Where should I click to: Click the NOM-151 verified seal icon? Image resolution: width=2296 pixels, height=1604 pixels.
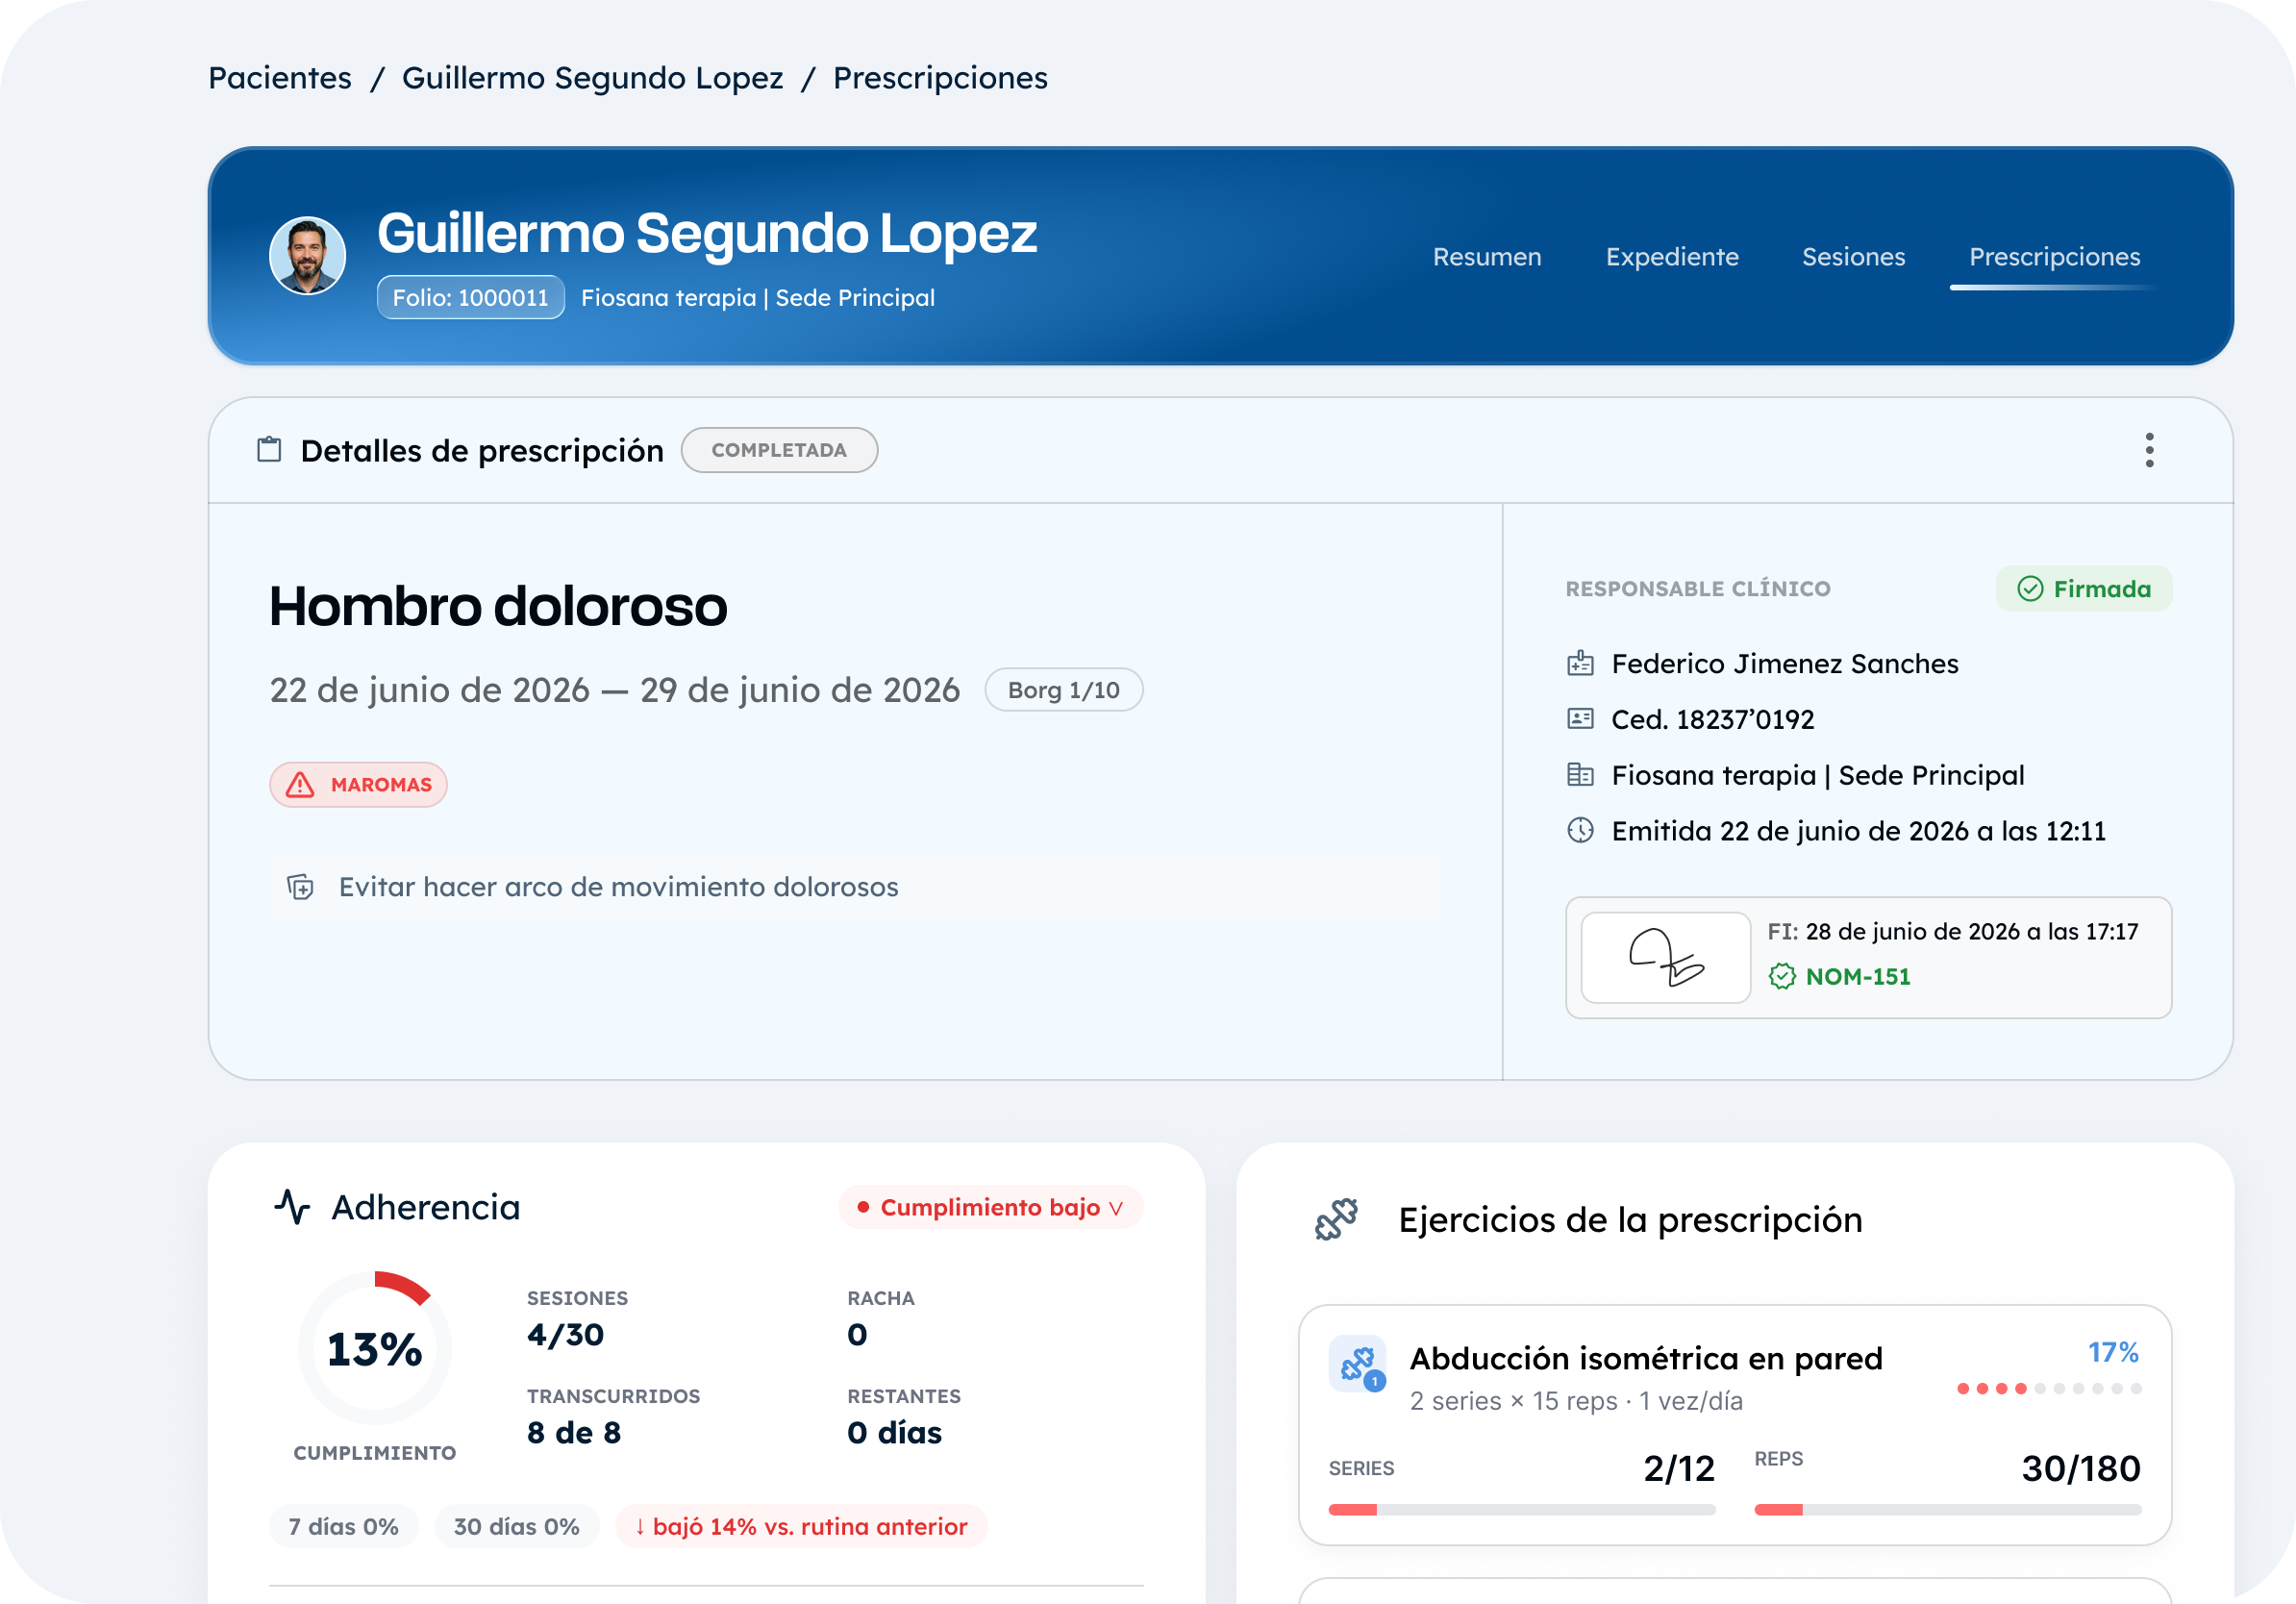1782,976
